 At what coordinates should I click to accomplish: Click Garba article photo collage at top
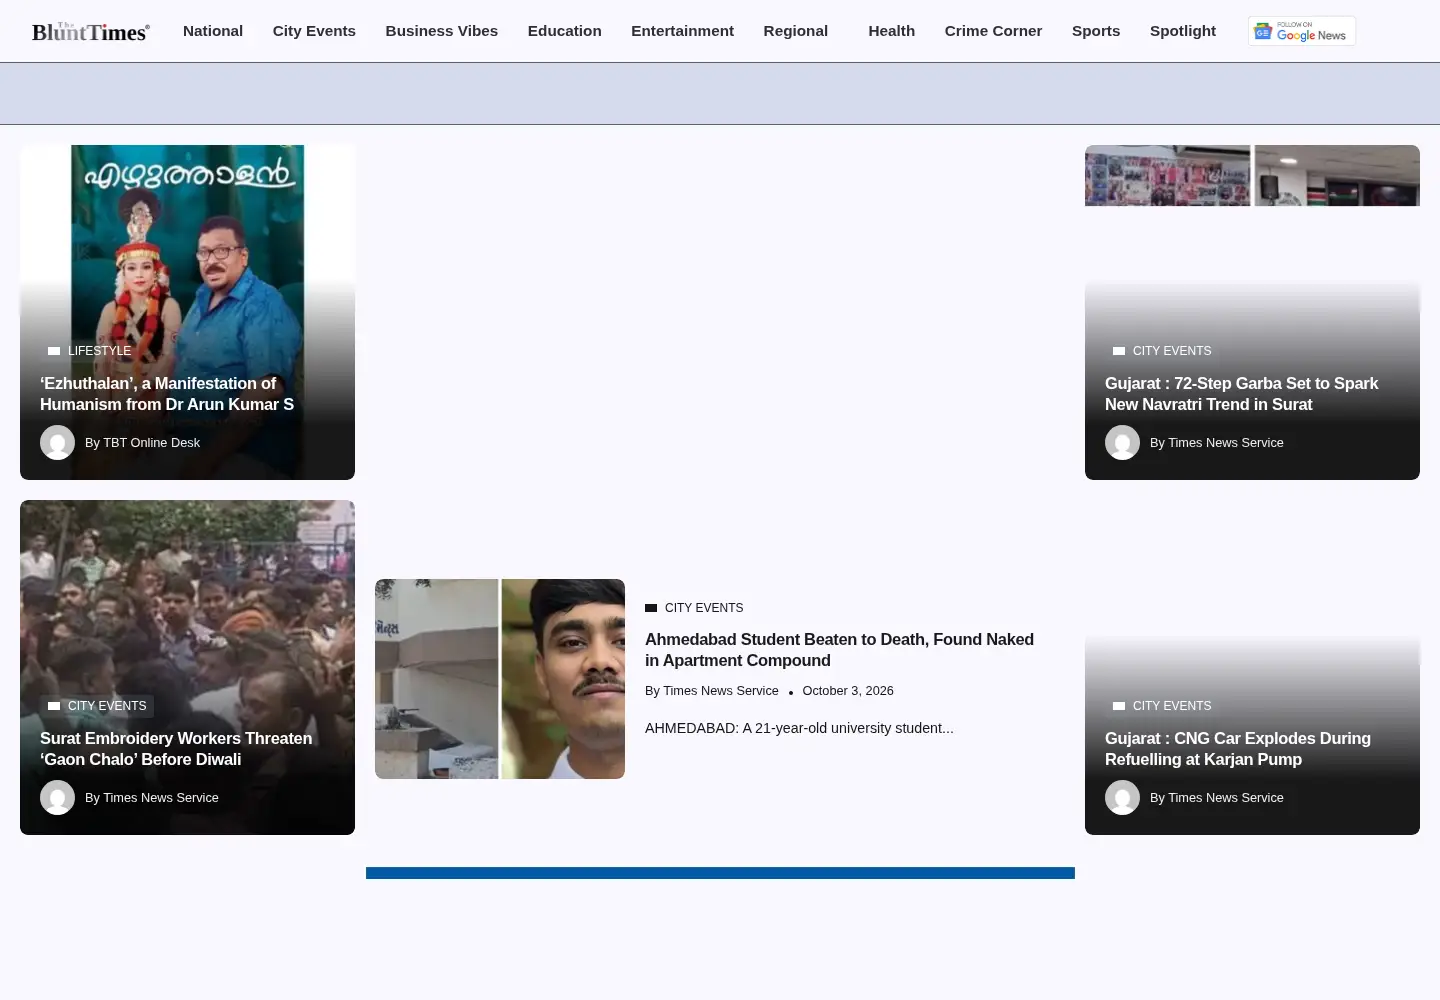(x=1252, y=176)
